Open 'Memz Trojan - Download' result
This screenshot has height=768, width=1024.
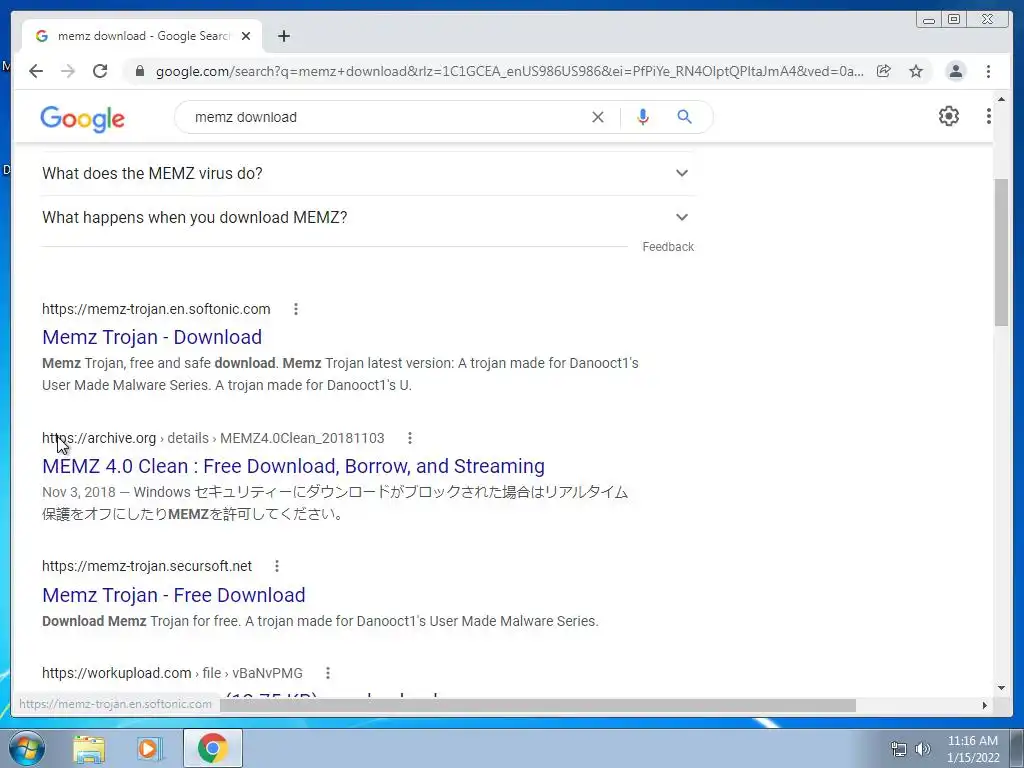pyautogui.click(x=152, y=337)
